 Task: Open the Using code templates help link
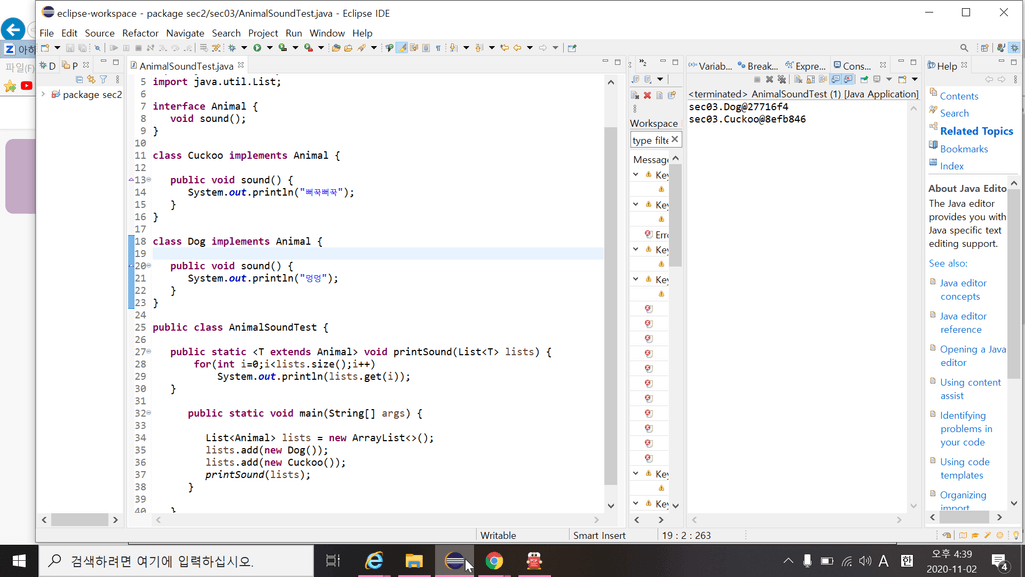(x=964, y=469)
